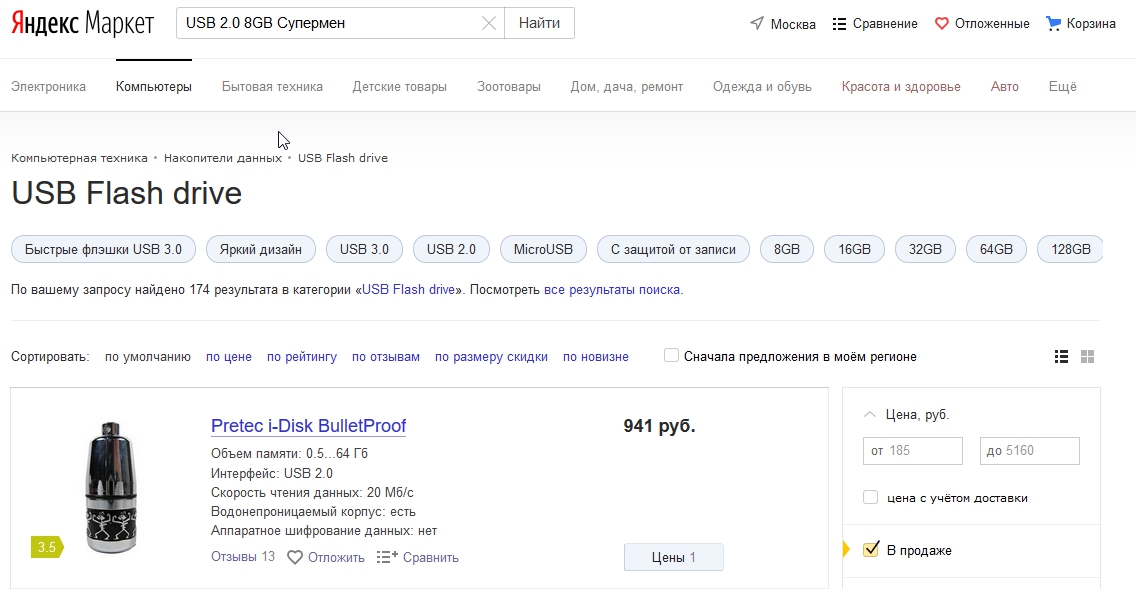Image resolution: width=1136 pixels, height=589 pixels.
Task: Sort results 'по умолчанию'
Action: click(148, 356)
